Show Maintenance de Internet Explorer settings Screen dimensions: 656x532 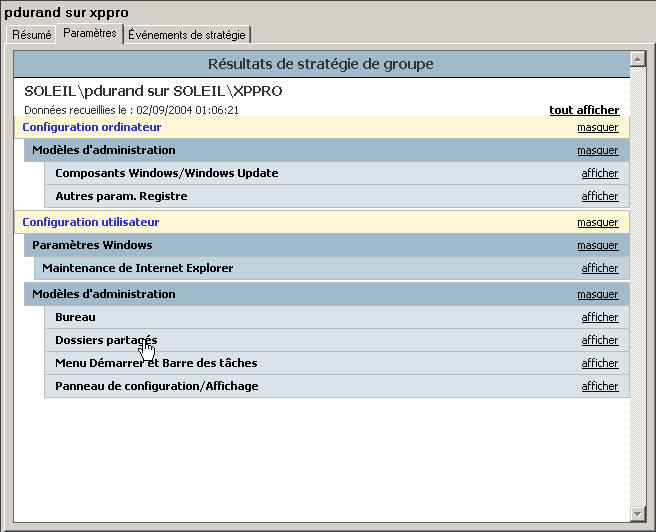pyautogui.click(x=600, y=268)
